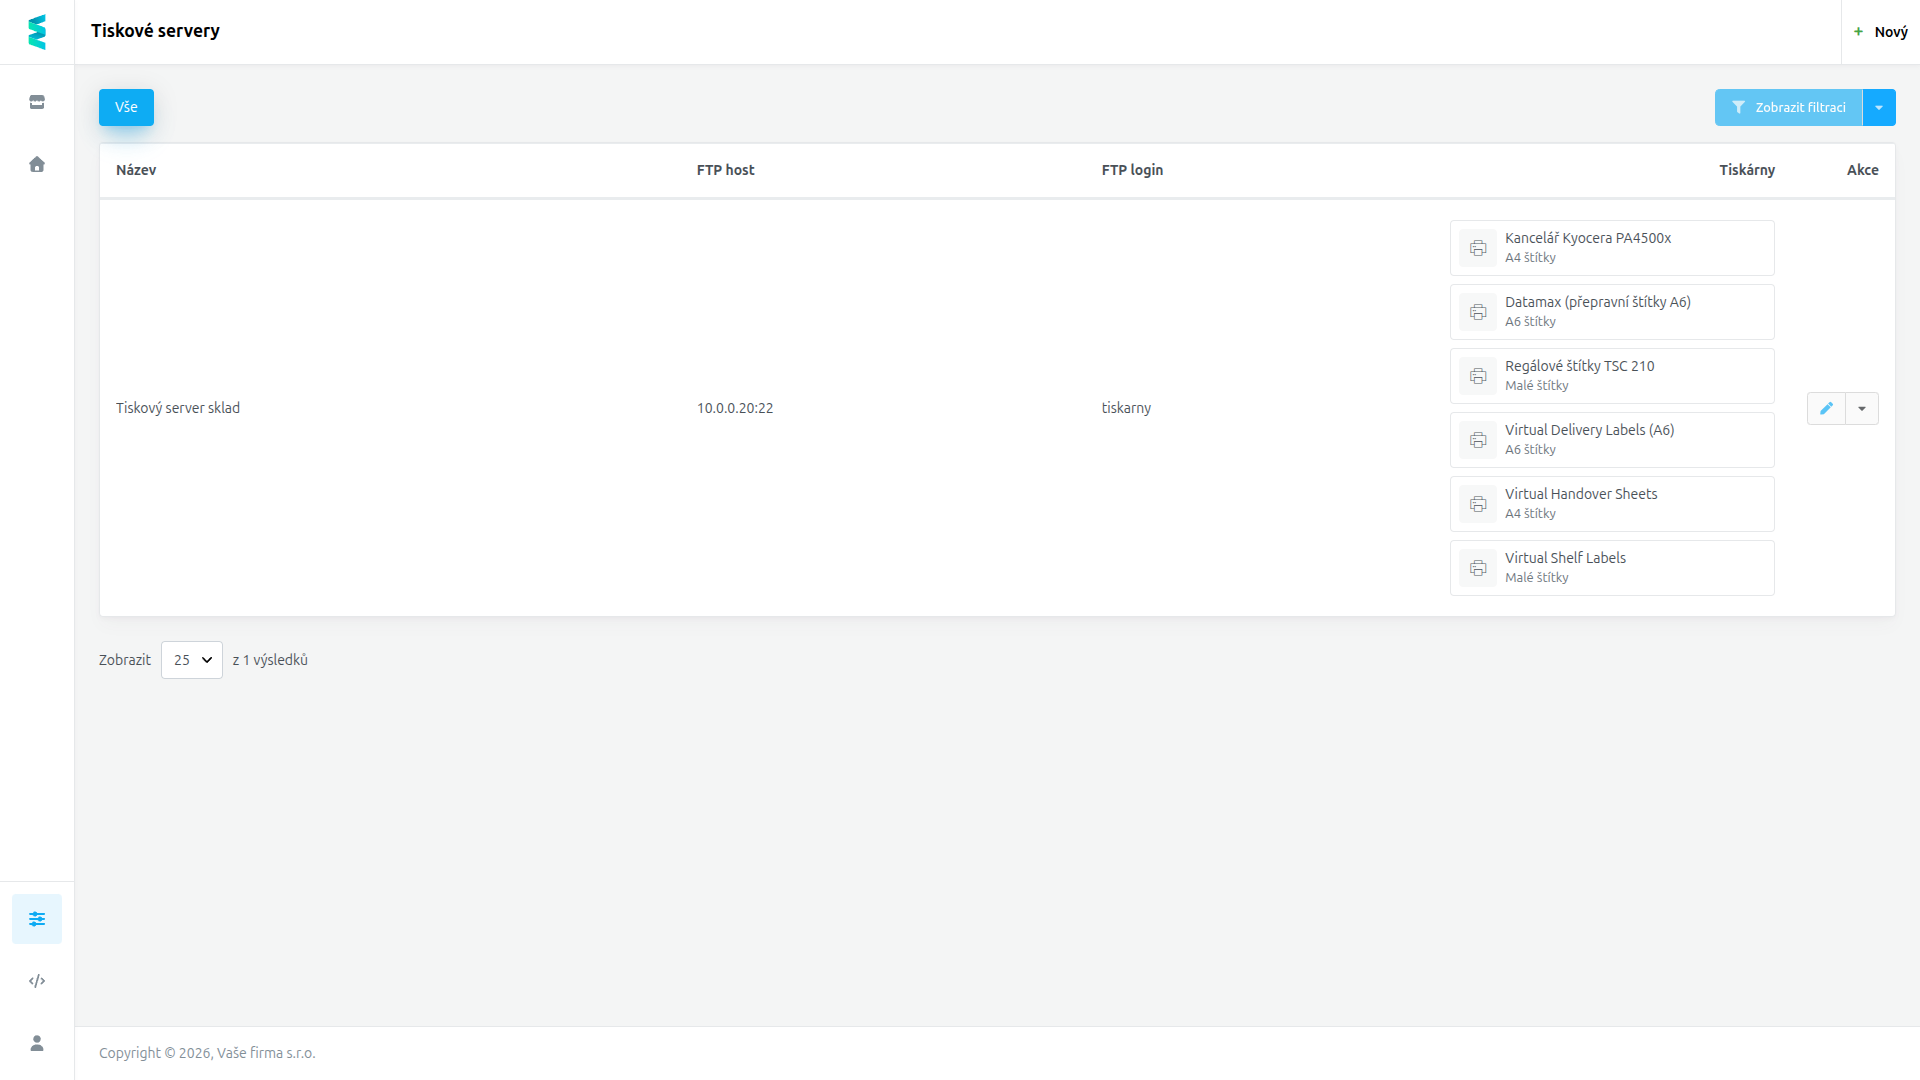Viewport: 1920px width, 1080px height.
Task: Open the store icon in sidebar
Action: (x=37, y=102)
